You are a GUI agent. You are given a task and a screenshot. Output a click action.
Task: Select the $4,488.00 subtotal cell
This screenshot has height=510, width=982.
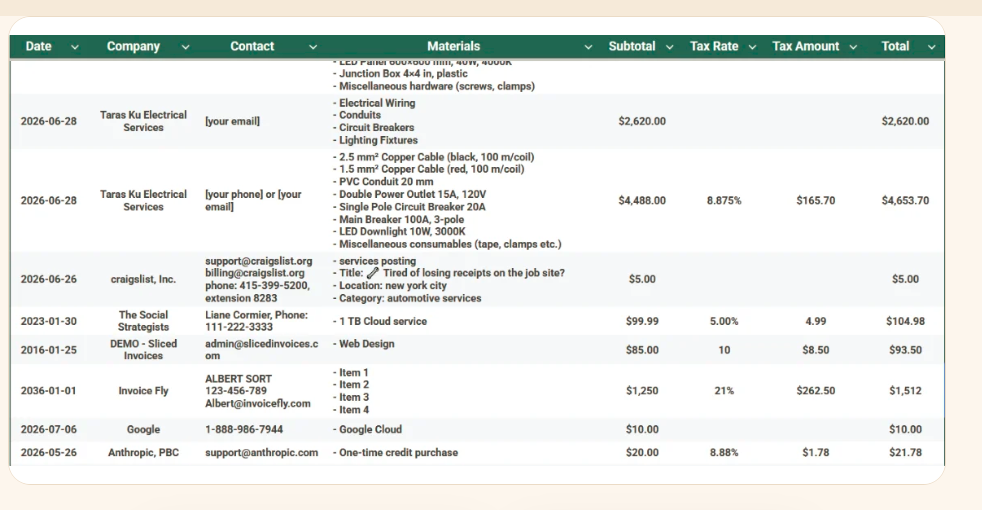[642, 201]
